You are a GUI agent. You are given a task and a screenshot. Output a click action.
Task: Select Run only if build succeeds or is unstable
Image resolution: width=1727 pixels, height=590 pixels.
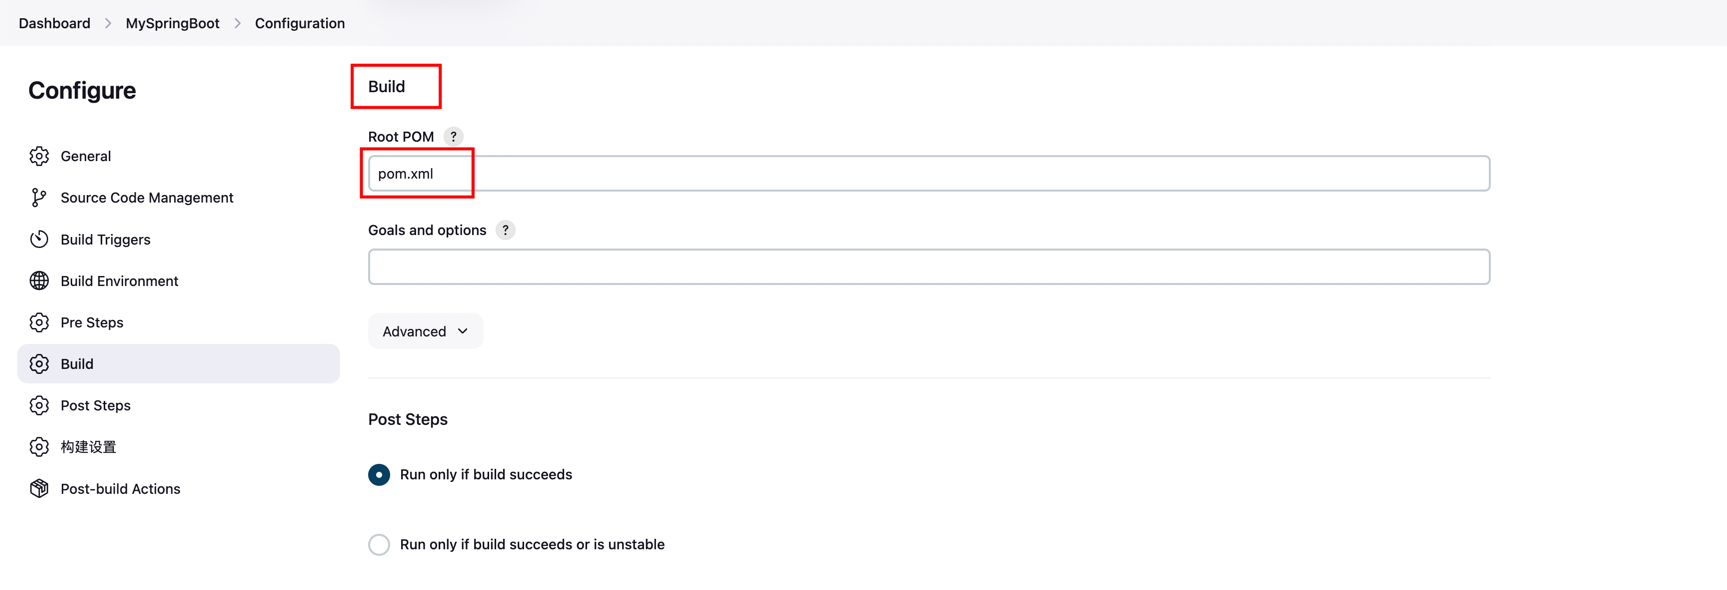click(x=379, y=545)
